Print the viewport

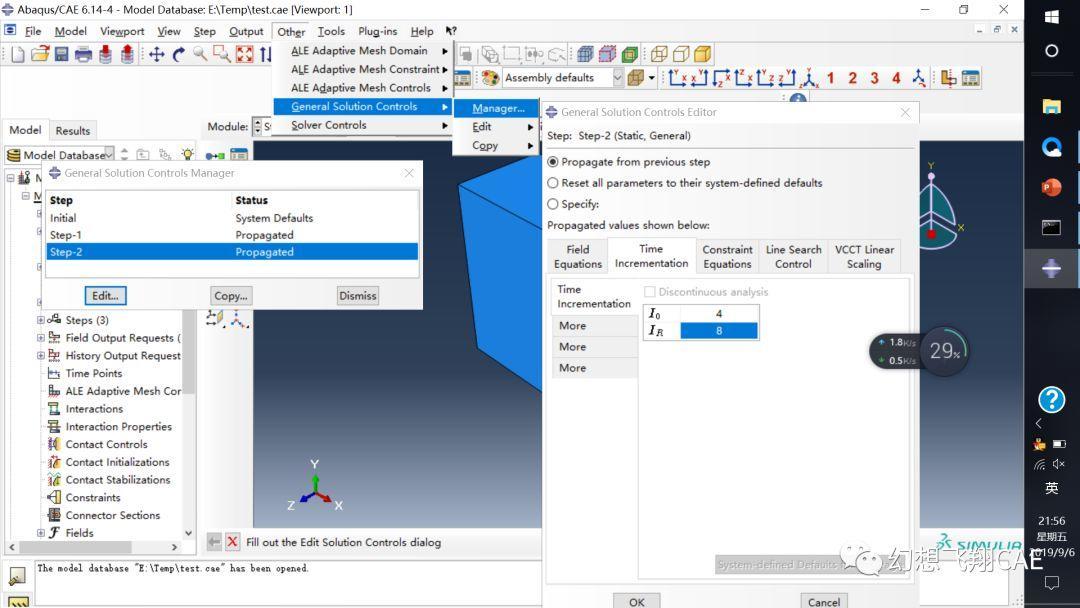pyautogui.click(x=83, y=54)
